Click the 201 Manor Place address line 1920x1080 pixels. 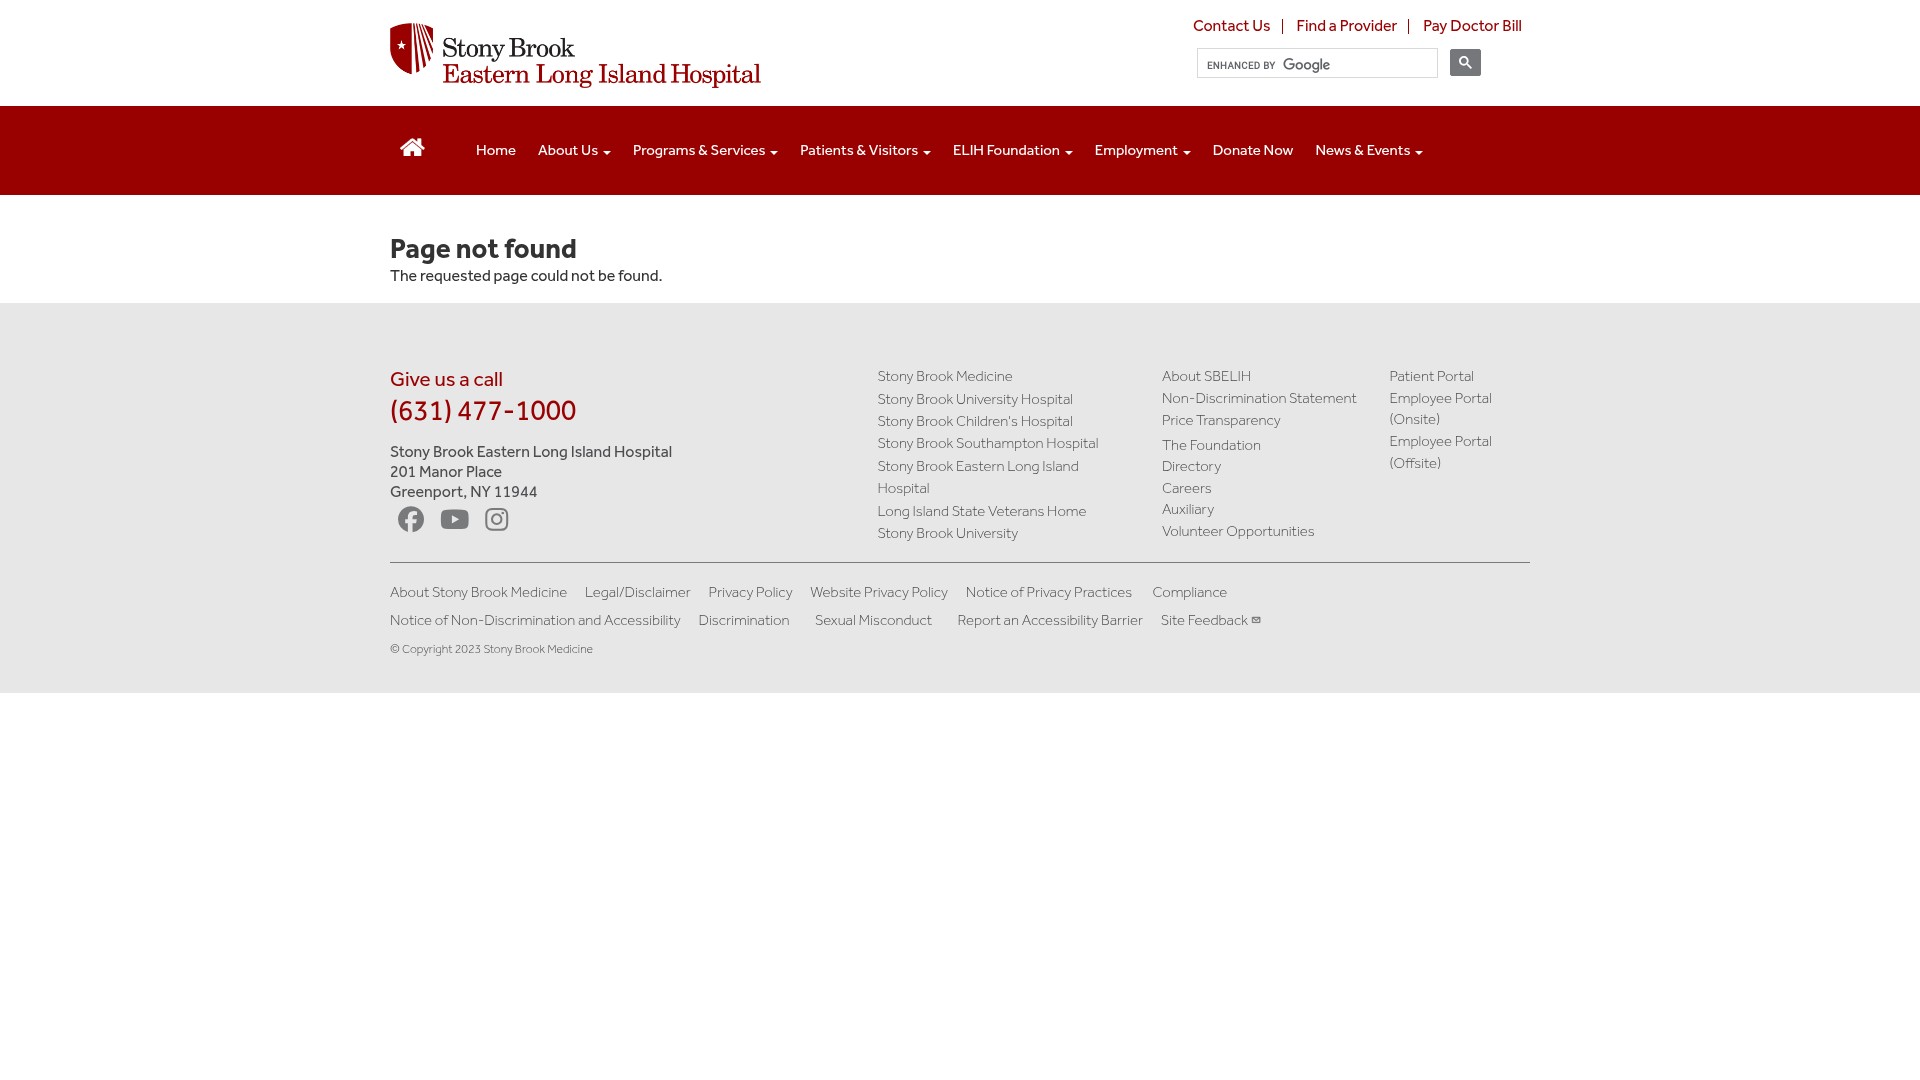446,472
